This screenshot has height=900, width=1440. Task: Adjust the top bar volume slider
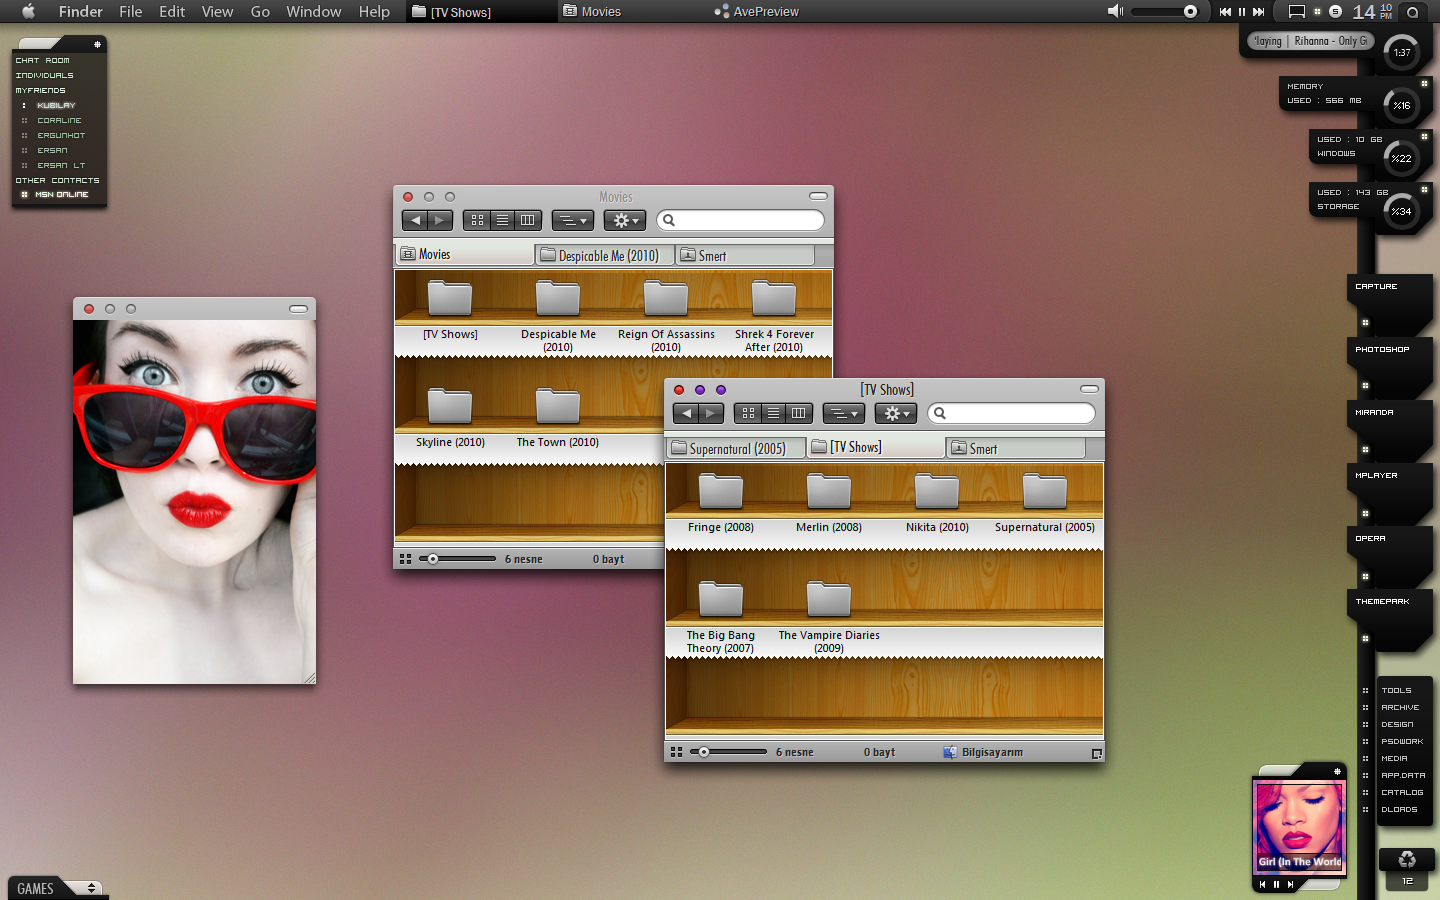pyautogui.click(x=1164, y=12)
